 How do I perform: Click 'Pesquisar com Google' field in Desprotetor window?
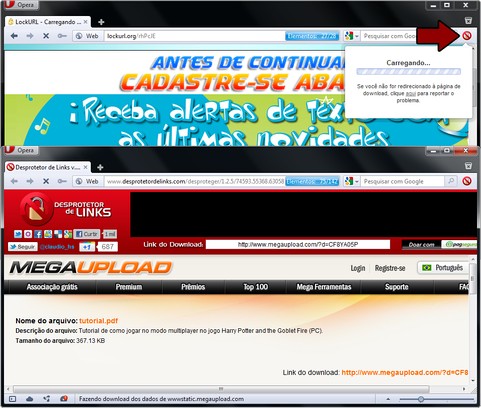coord(403,181)
